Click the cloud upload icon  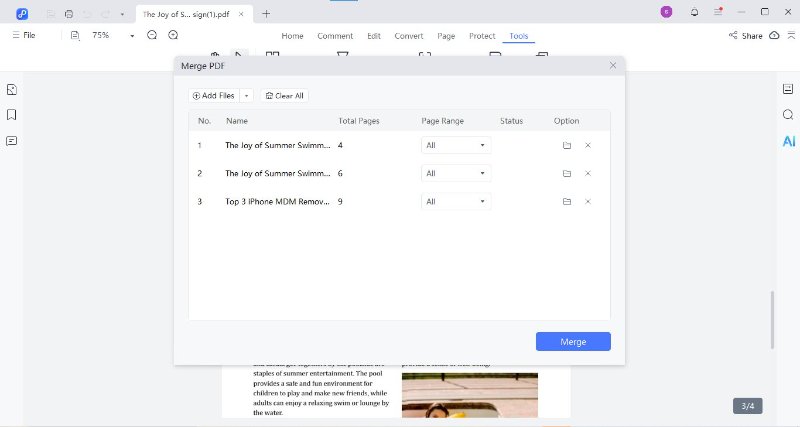coord(774,35)
